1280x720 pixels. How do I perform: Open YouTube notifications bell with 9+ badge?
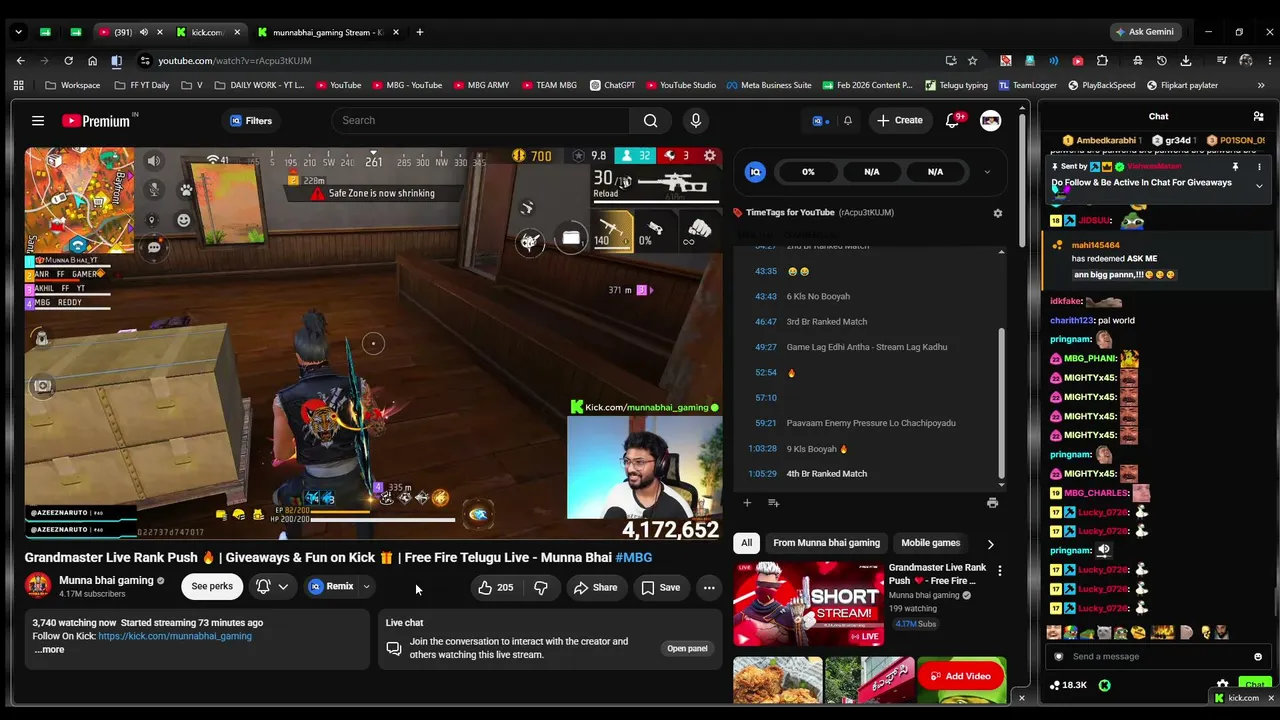coord(953,120)
